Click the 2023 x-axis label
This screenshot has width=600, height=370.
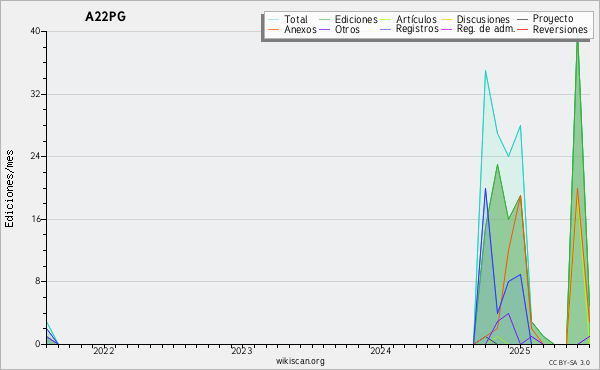coord(242,351)
